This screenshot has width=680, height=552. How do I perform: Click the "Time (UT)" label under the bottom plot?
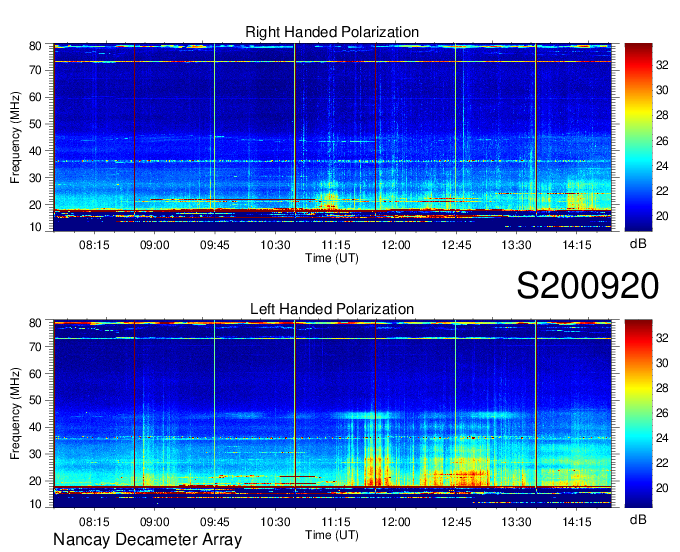[332, 535]
